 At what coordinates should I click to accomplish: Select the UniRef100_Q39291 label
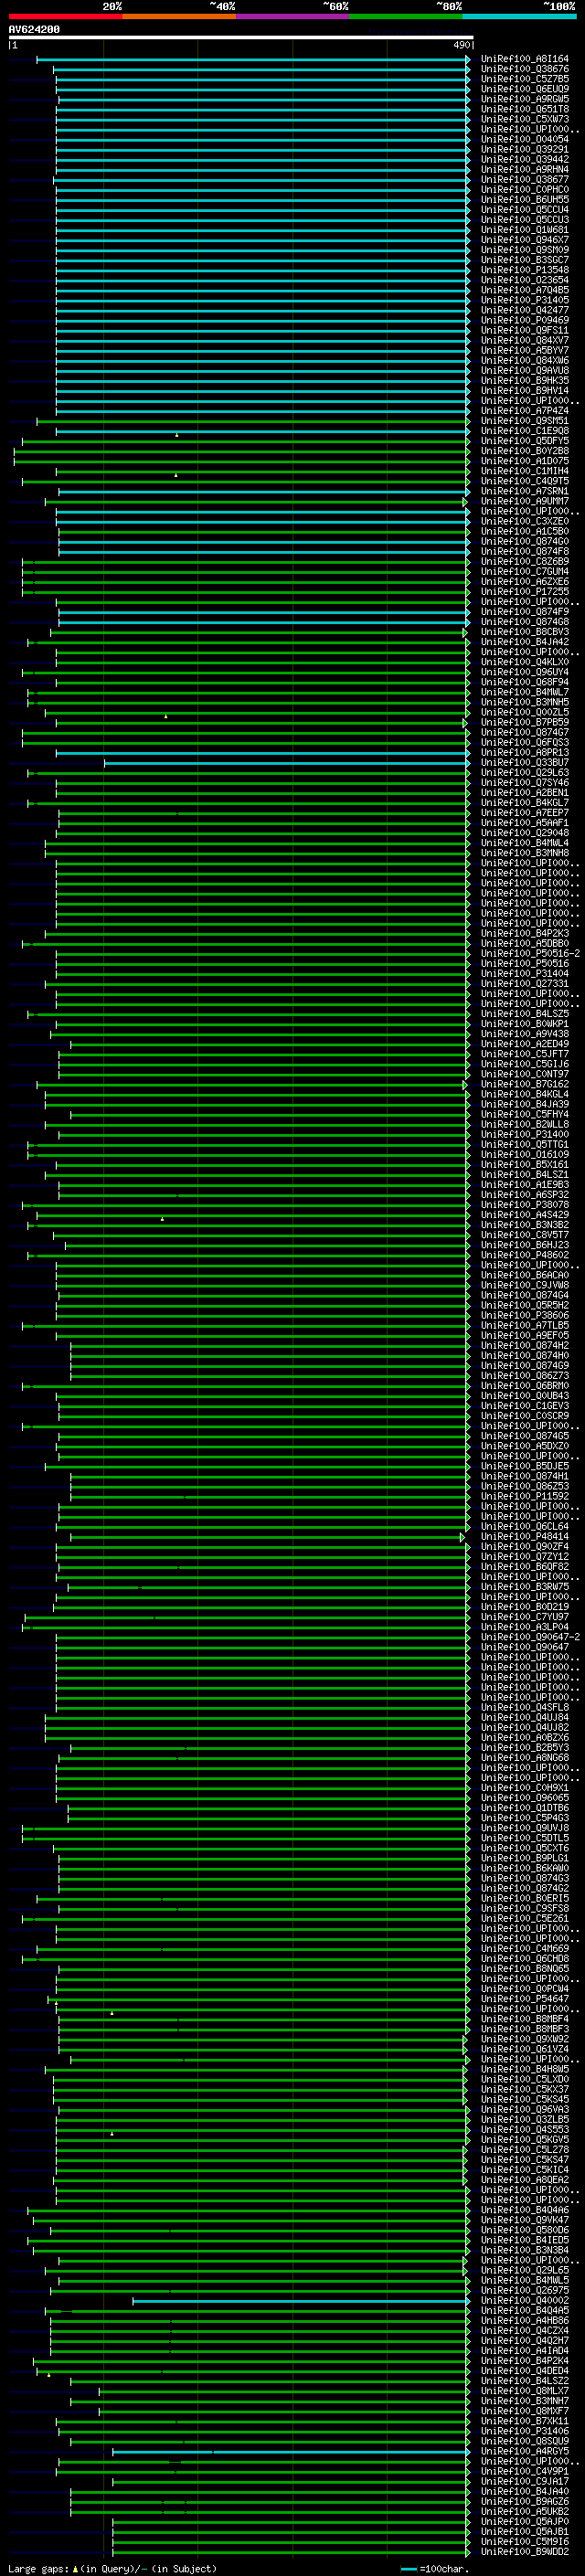point(525,149)
